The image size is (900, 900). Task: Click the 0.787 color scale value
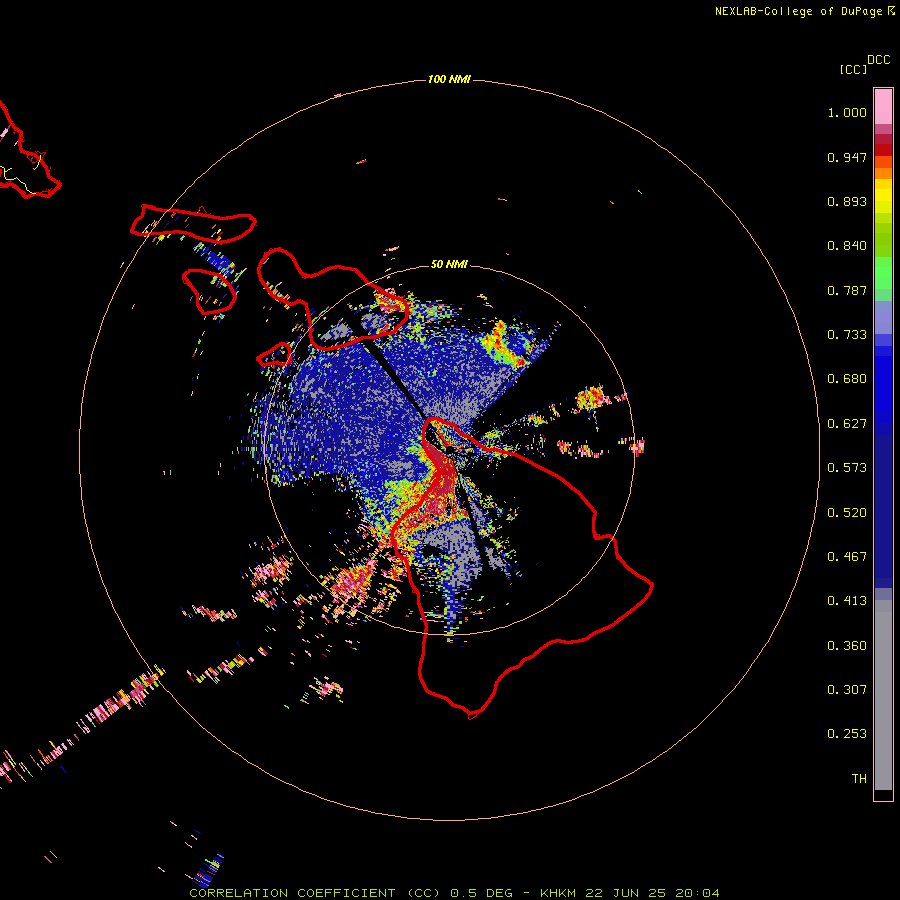coord(847,290)
